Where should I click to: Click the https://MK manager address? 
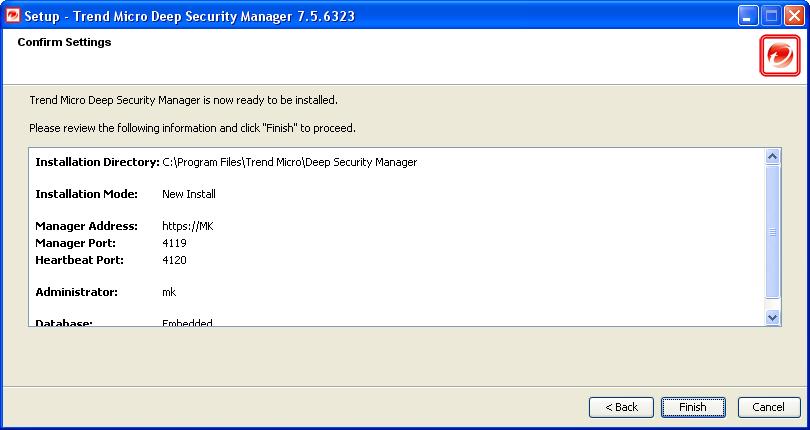pyautogui.click(x=188, y=226)
